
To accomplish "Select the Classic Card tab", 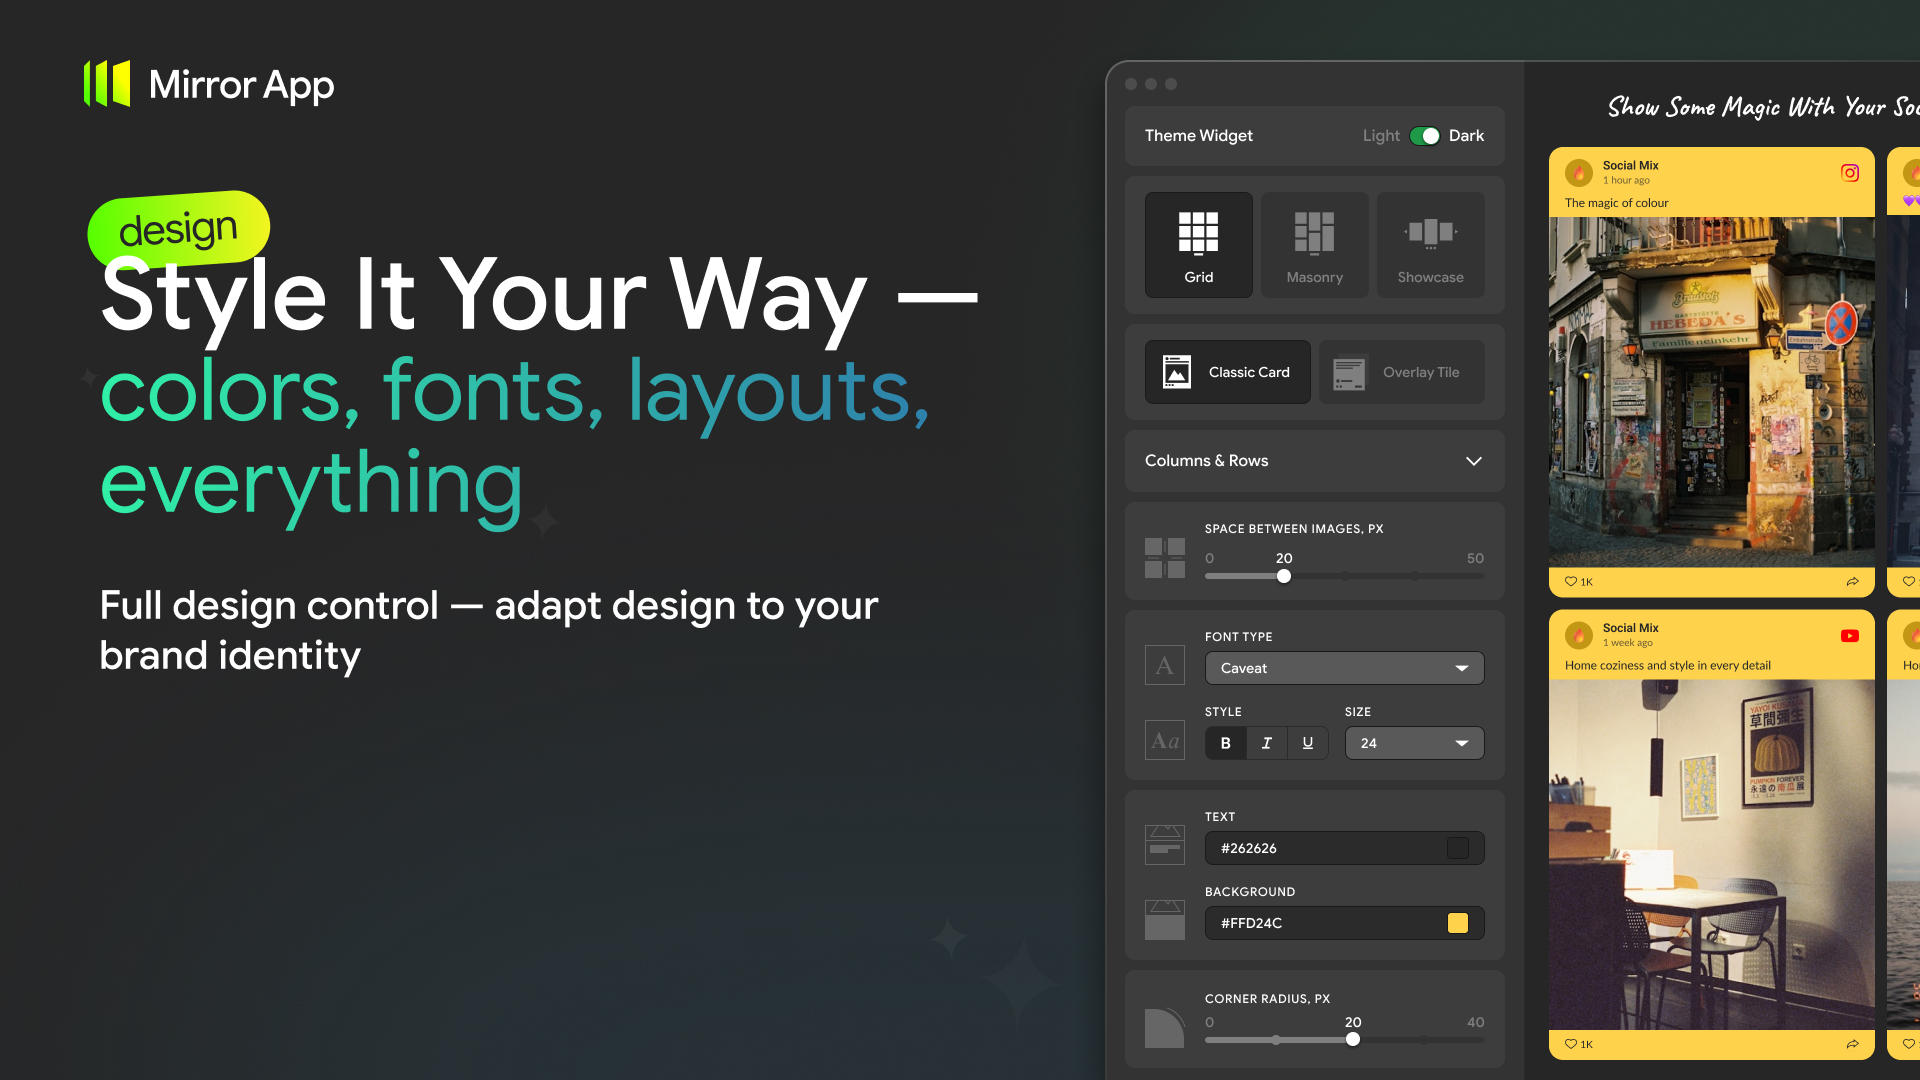I will click(x=1228, y=372).
